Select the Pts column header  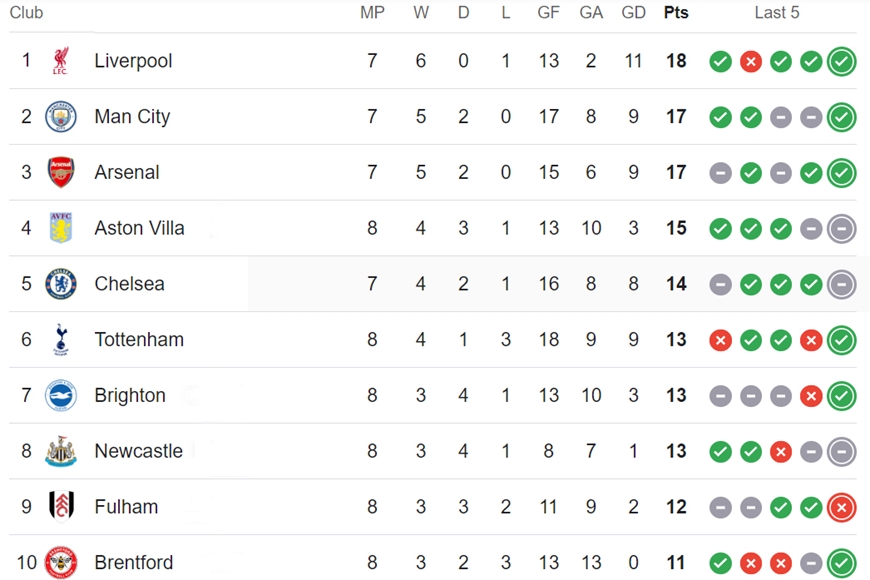point(676,13)
